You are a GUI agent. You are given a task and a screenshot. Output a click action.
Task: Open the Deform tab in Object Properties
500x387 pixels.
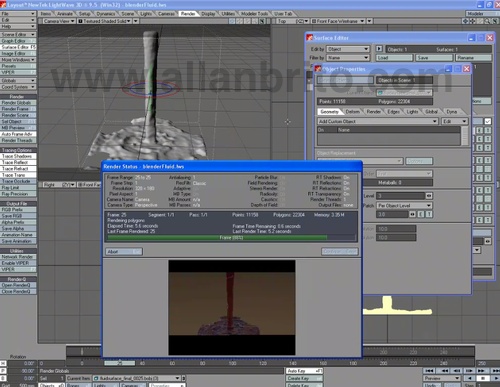click(352, 112)
